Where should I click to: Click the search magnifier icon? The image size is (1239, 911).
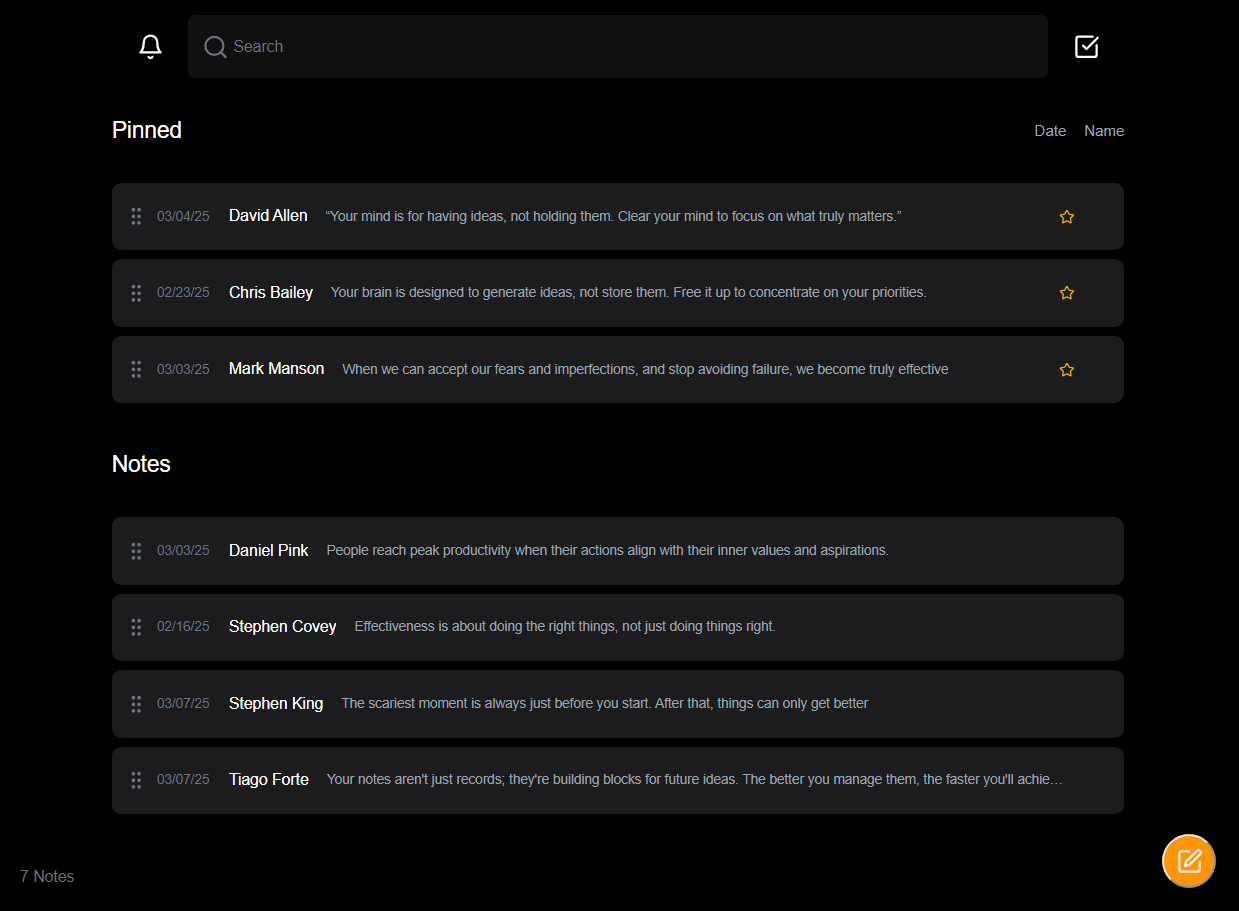tap(214, 47)
